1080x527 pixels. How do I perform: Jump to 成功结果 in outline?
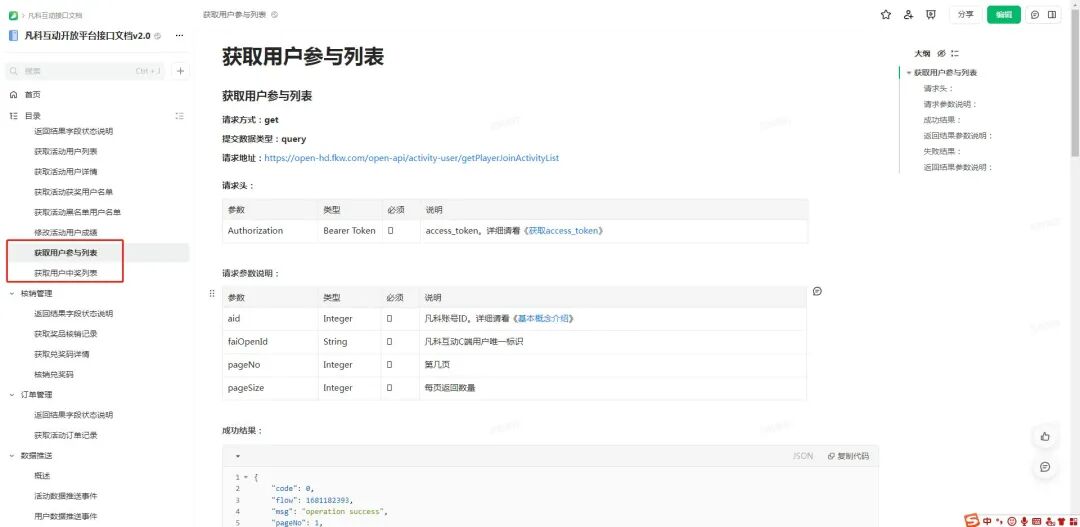(x=942, y=120)
